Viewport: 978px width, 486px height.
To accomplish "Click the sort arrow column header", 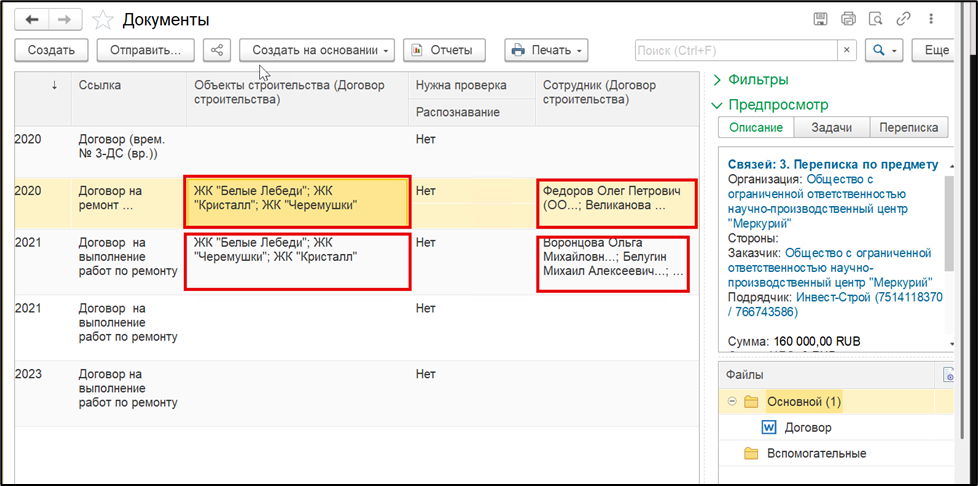I will (43, 99).
